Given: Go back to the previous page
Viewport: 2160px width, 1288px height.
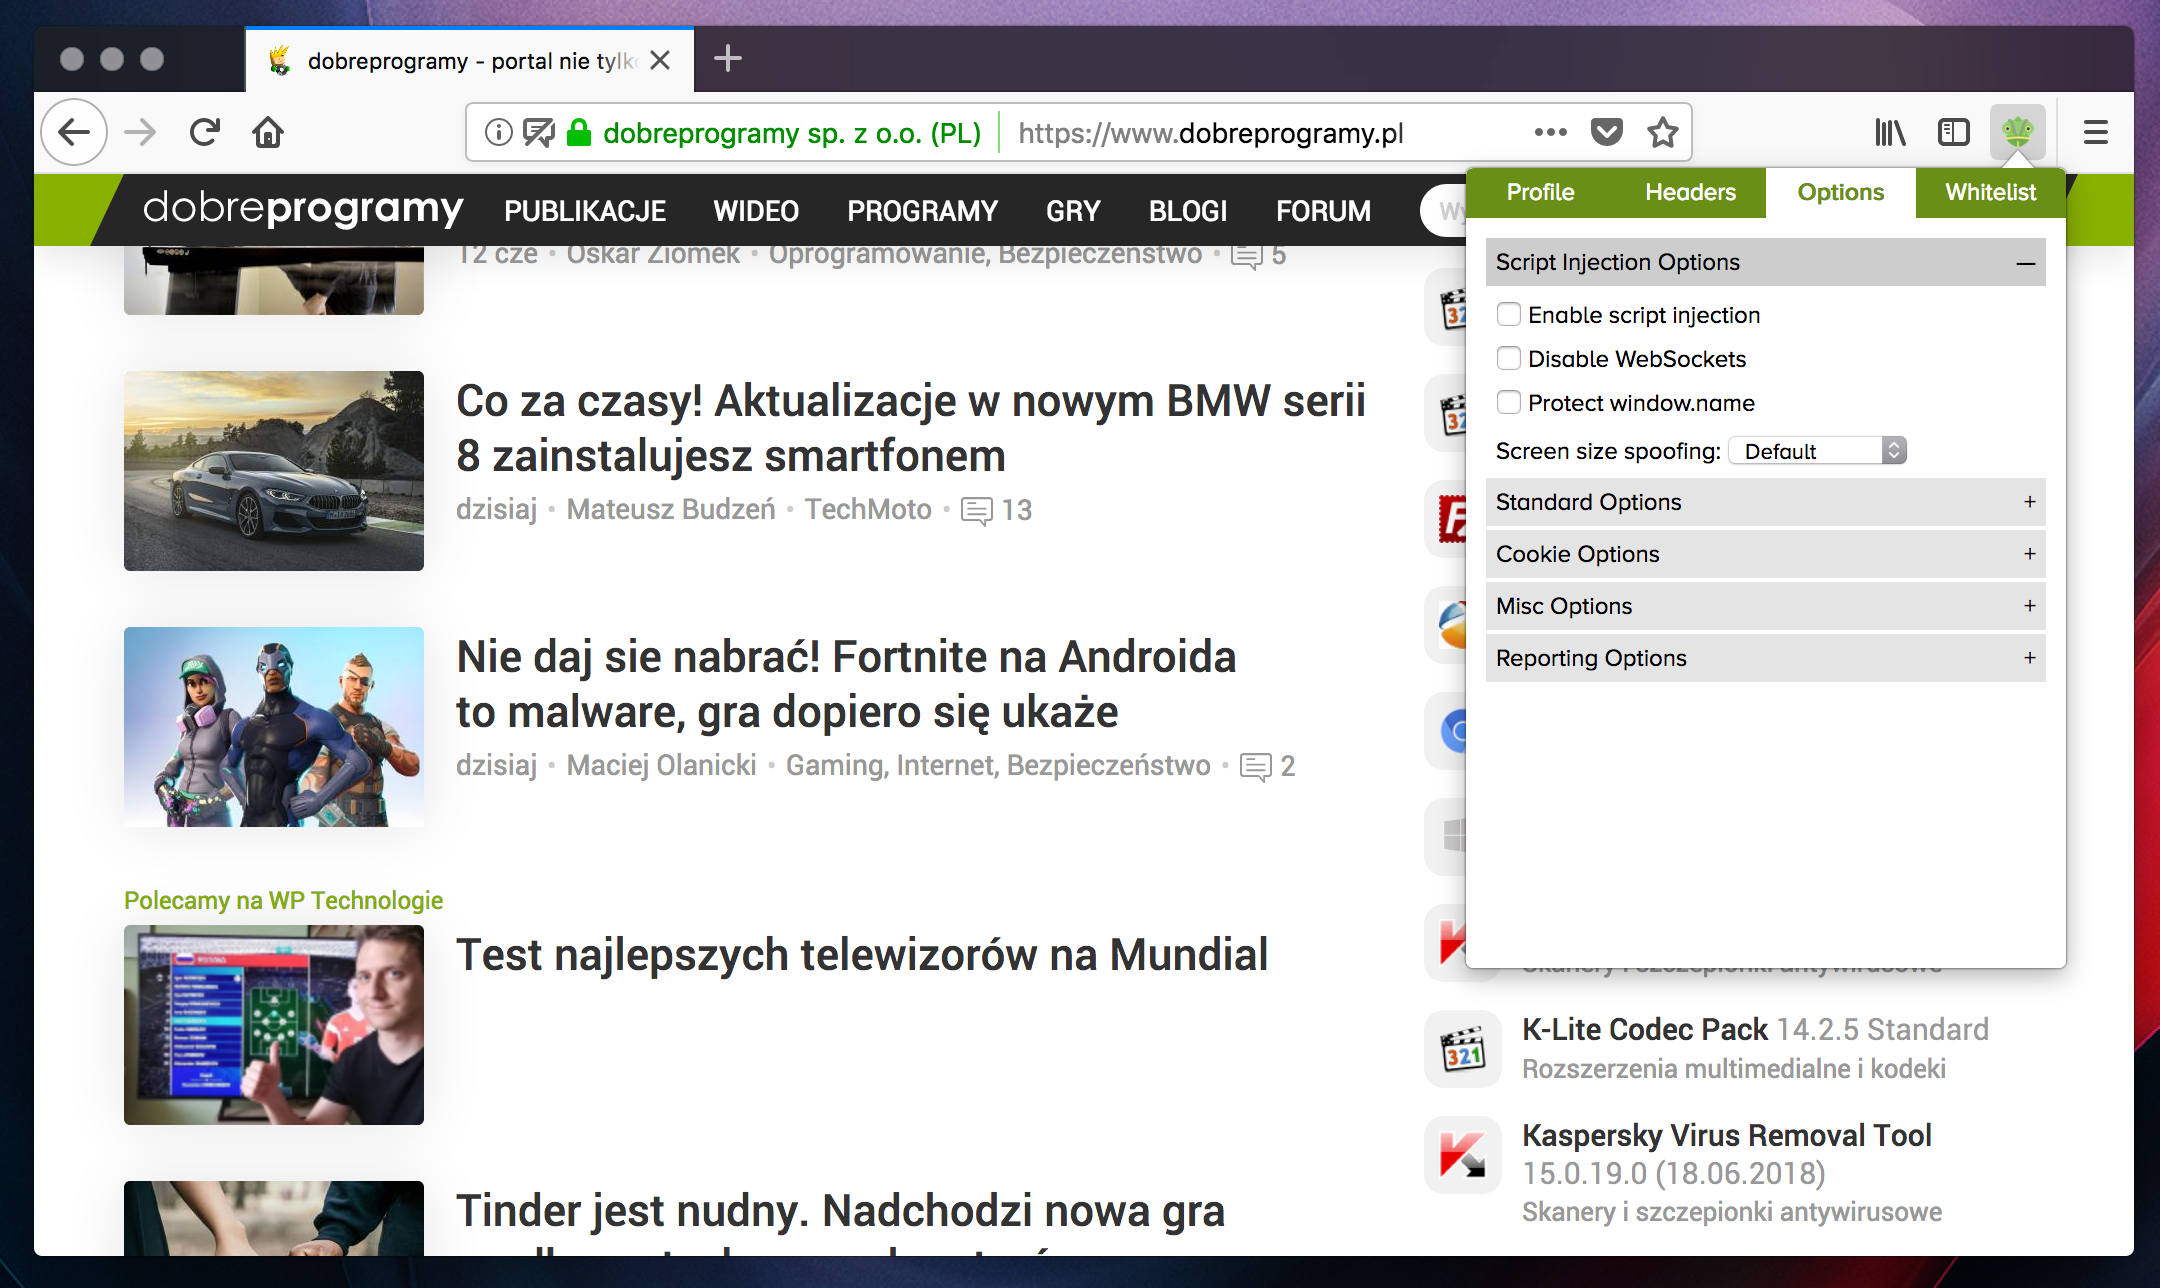Looking at the screenshot, I should 74,132.
